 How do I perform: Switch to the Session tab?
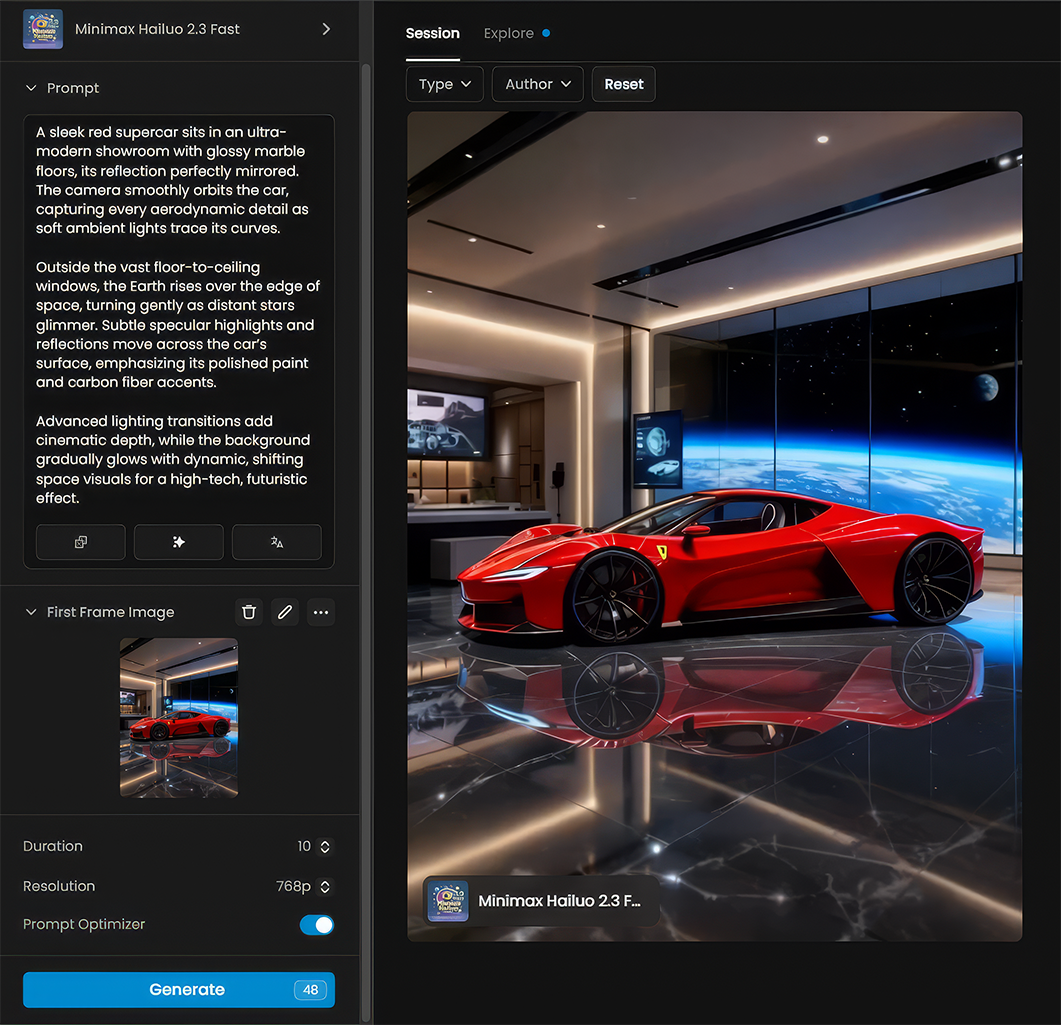coord(432,33)
